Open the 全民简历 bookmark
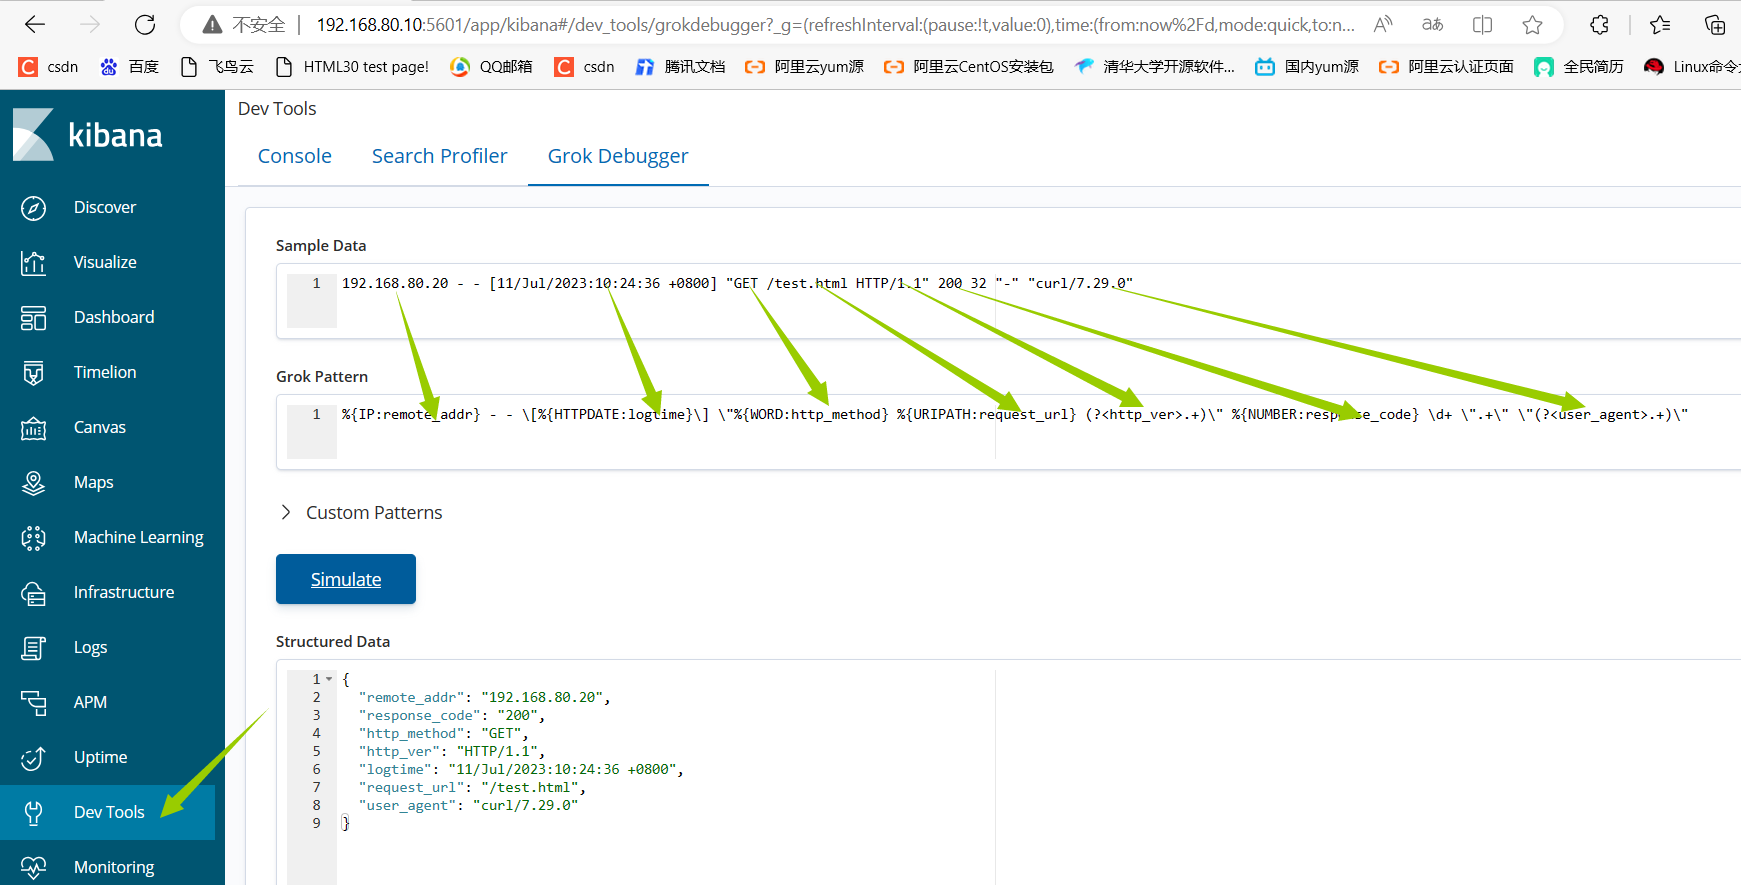Screen dimensions: 1741x885 (1579, 67)
